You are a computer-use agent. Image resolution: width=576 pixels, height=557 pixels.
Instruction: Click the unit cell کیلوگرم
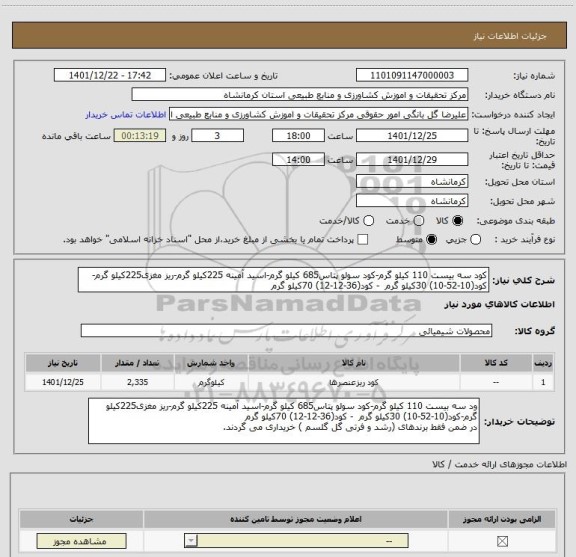(211, 382)
